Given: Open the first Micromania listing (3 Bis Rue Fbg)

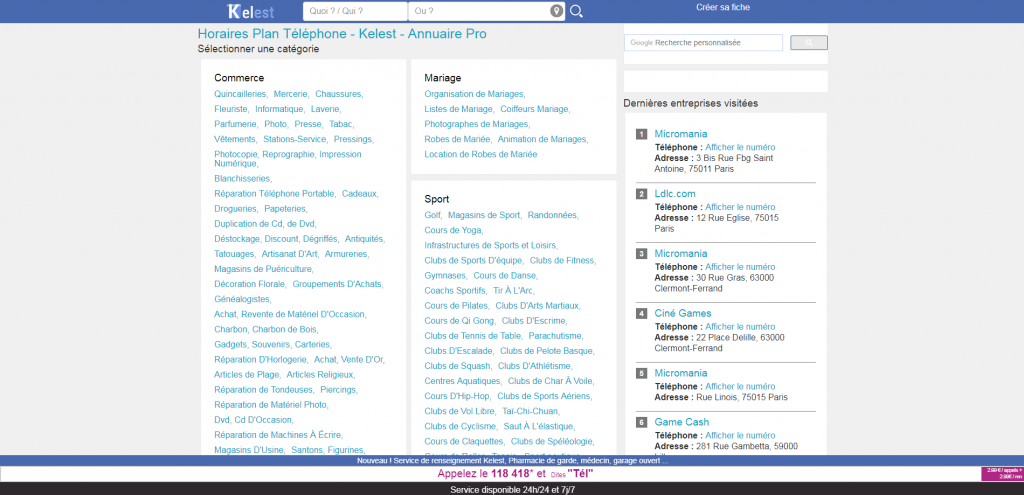Looking at the screenshot, I should pos(680,134).
